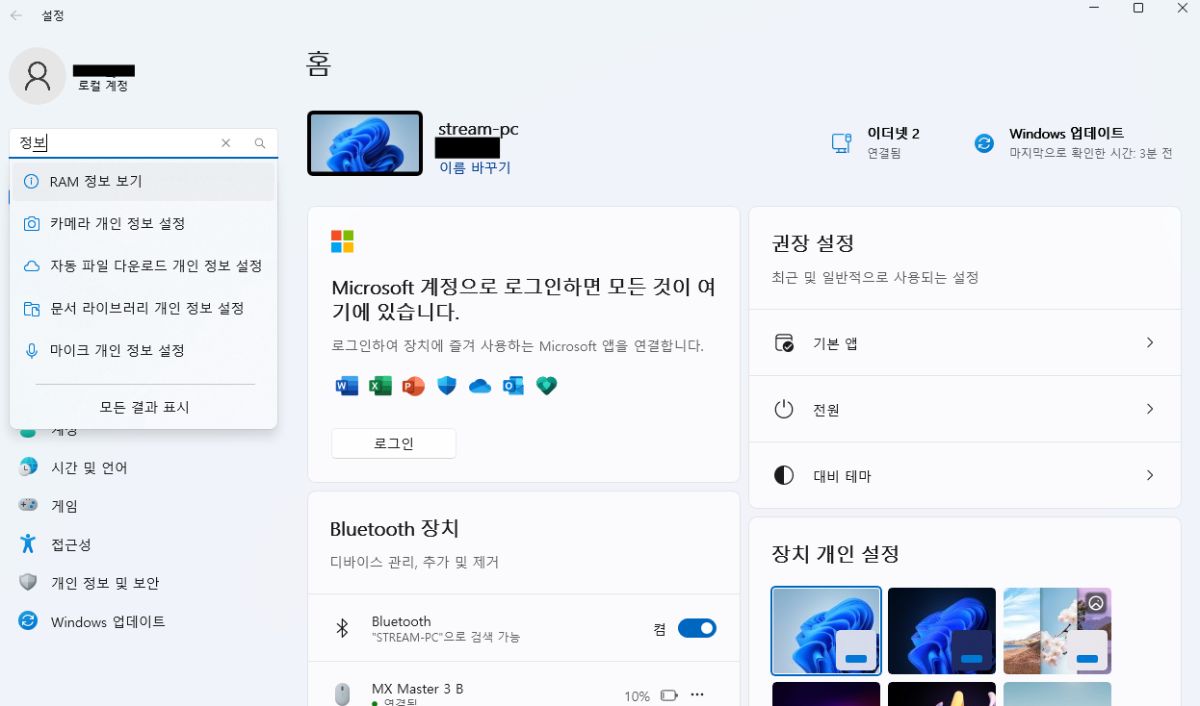Click the search magnifier icon

pyautogui.click(x=260, y=143)
